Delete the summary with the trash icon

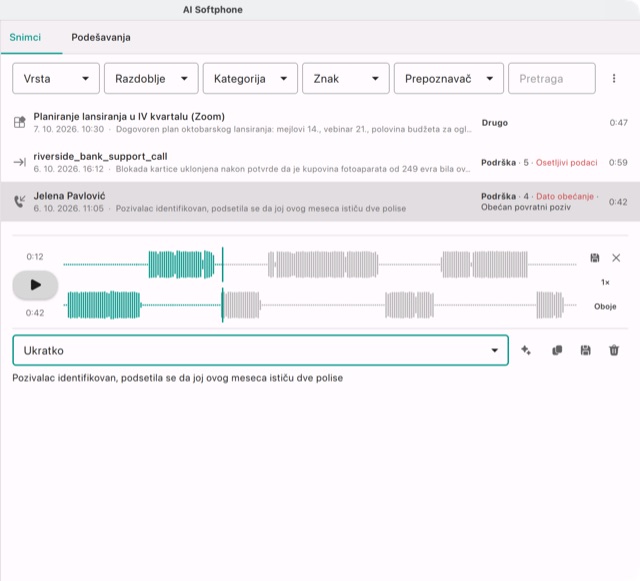(614, 350)
